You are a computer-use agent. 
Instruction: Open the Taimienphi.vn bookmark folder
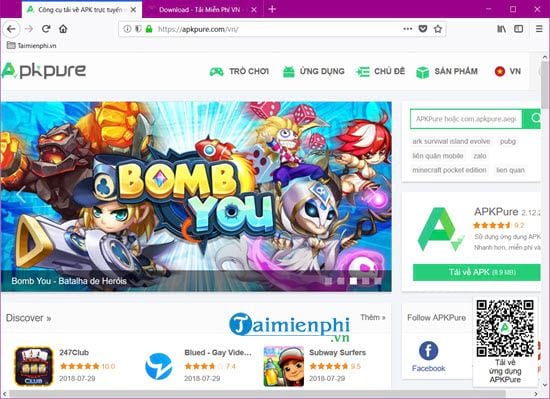click(x=32, y=45)
